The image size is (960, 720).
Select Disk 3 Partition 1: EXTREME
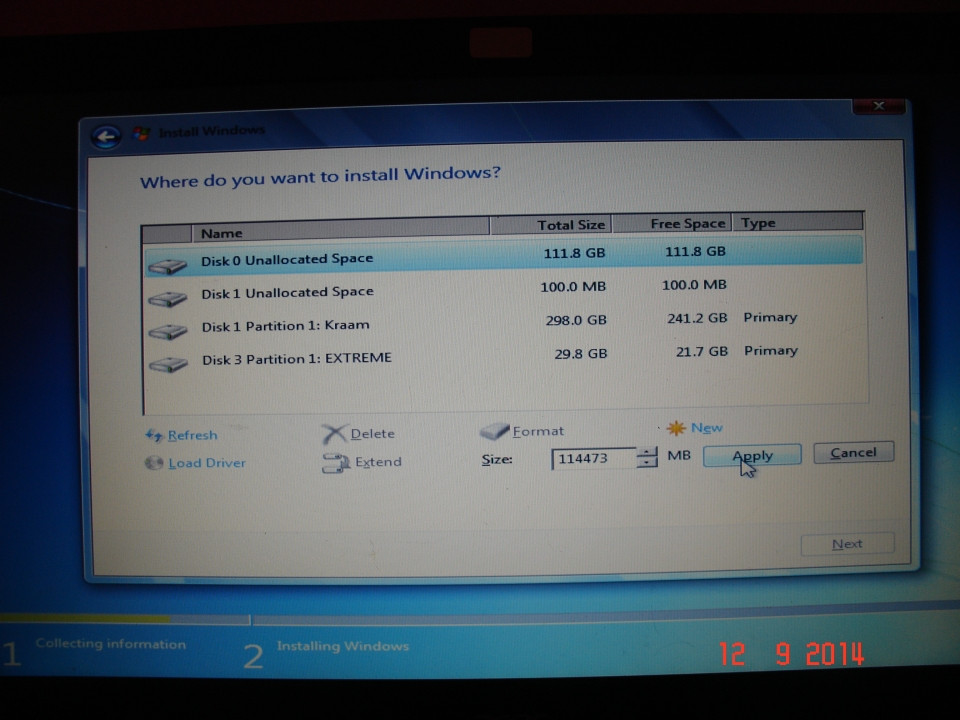(x=506, y=356)
